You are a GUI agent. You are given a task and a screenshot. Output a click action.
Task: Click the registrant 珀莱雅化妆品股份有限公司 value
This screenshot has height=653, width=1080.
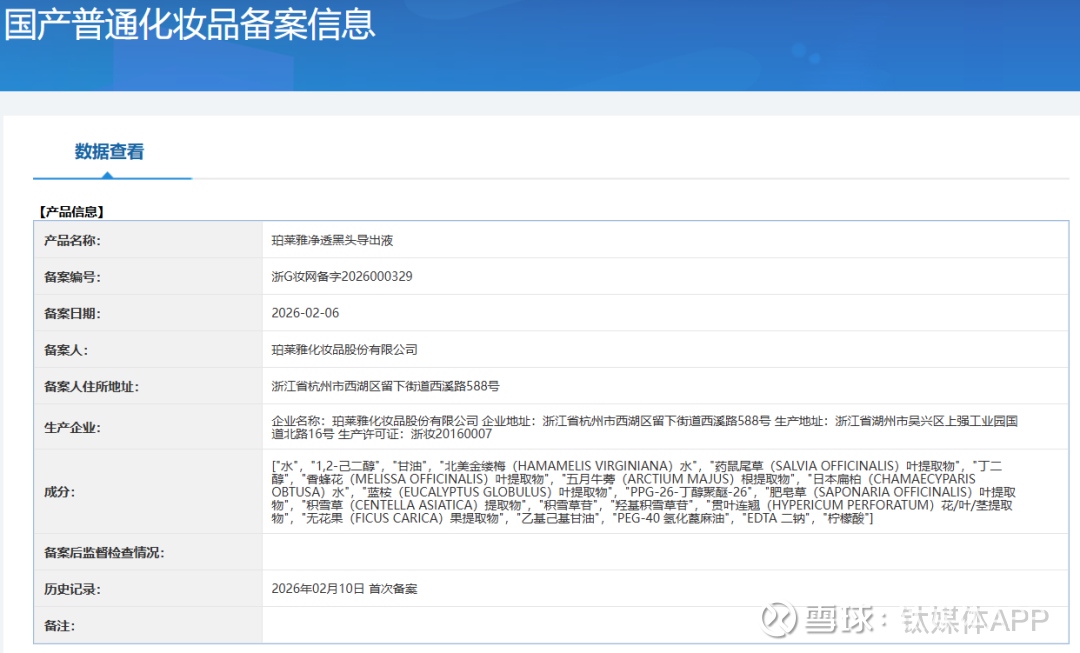[x=344, y=350]
